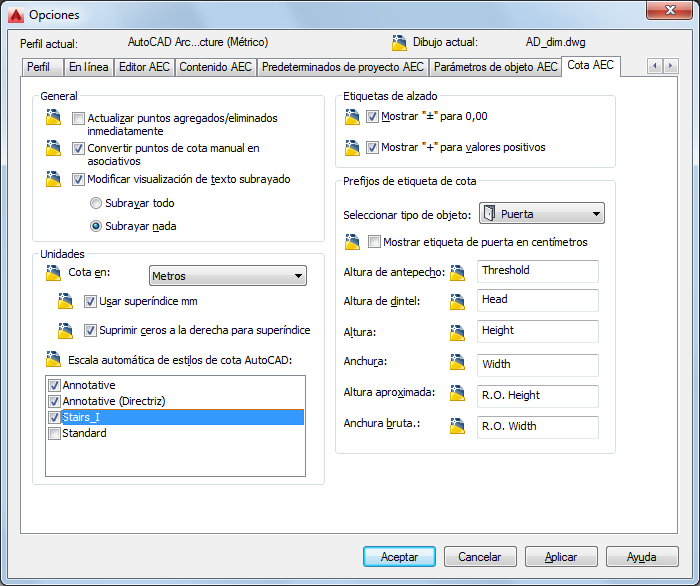700x586 pixels.
Task: Switch to the En línea tab
Action: (x=88, y=67)
